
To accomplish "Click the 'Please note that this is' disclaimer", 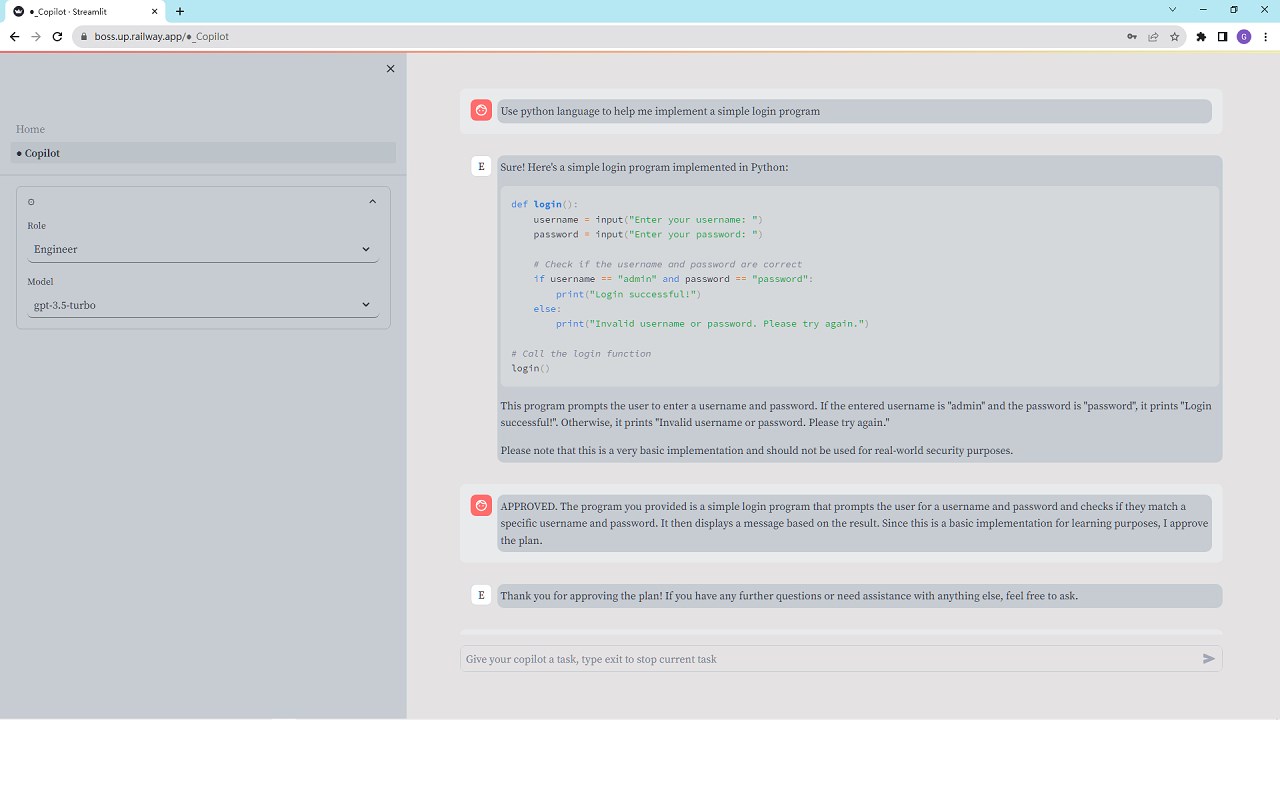I will 757,450.
